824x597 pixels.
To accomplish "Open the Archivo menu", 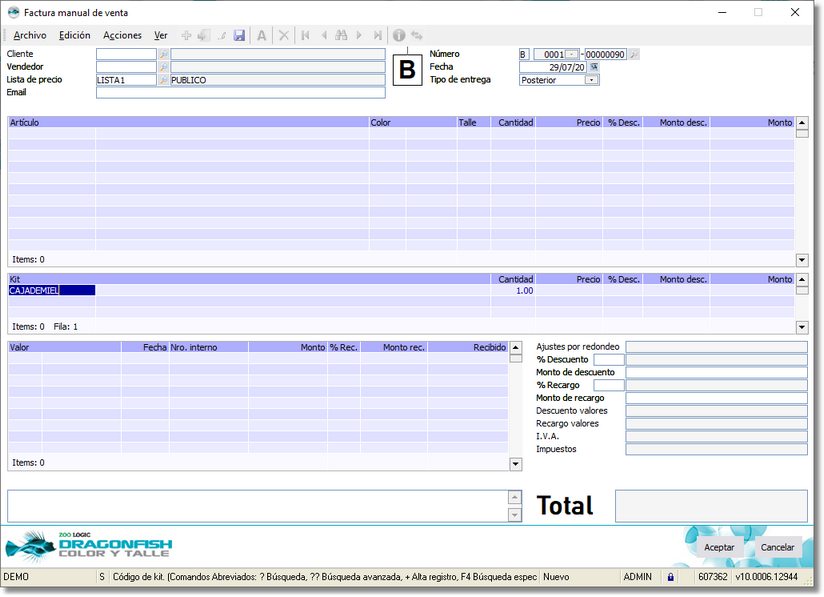I will (x=30, y=35).
